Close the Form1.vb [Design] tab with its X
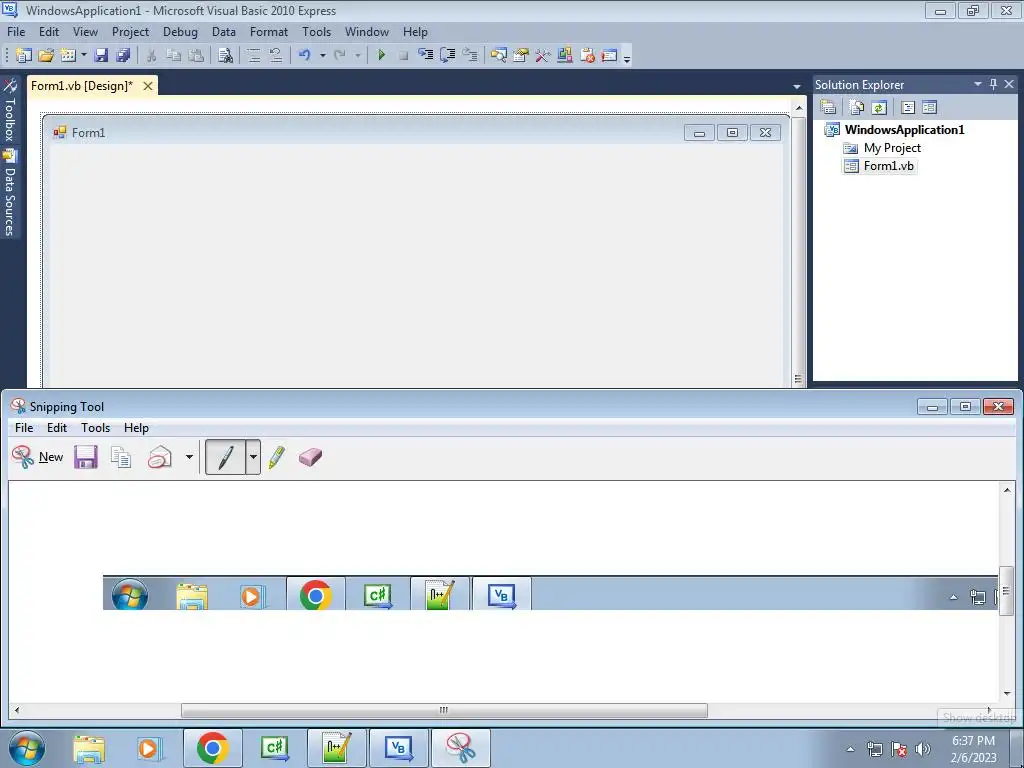Image resolution: width=1024 pixels, height=768 pixels. tap(148, 86)
